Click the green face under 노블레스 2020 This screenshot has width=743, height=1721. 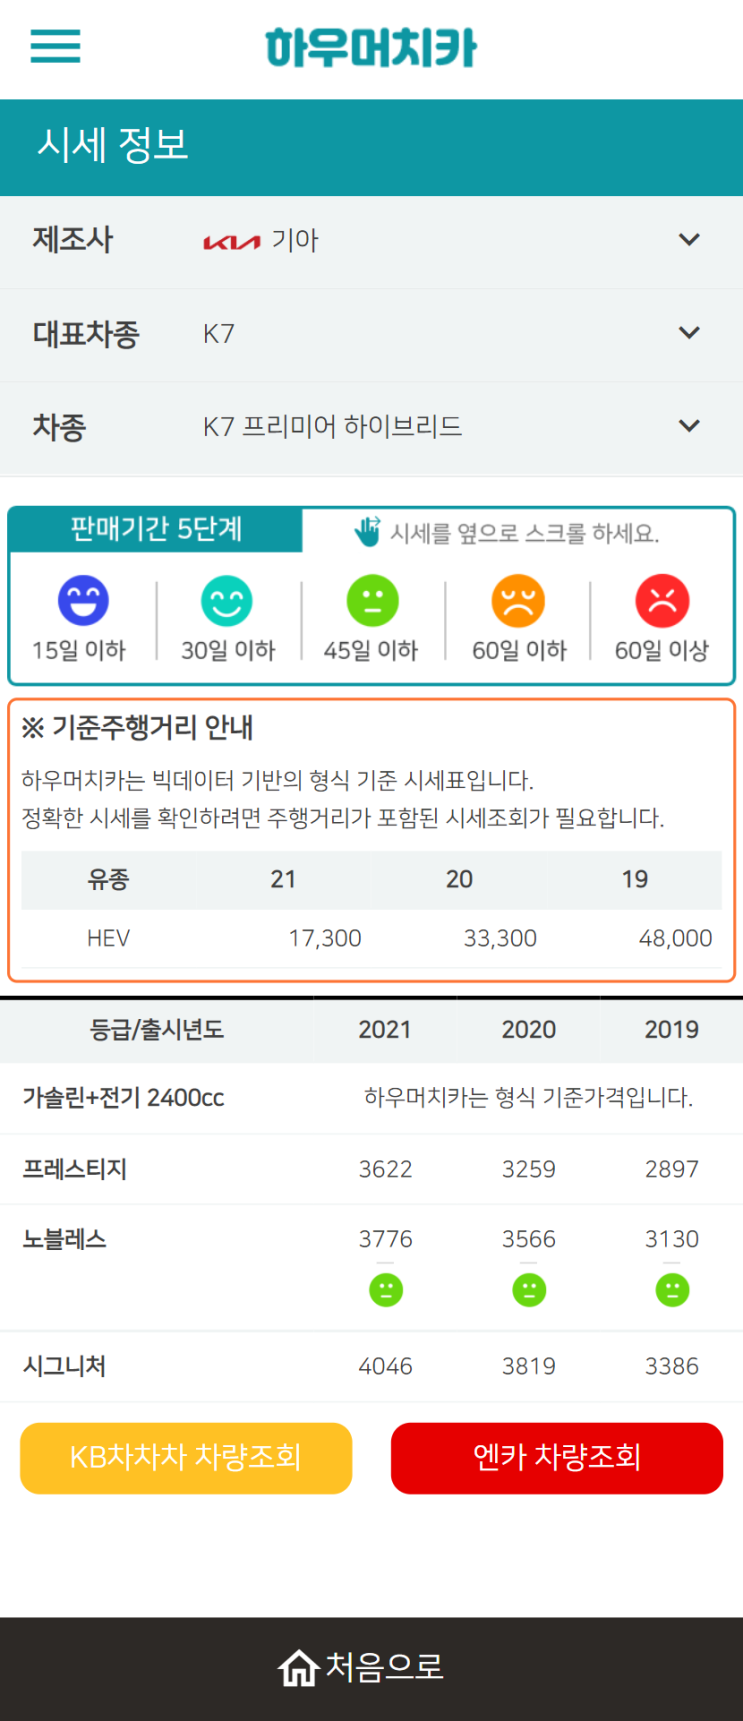[529, 1290]
